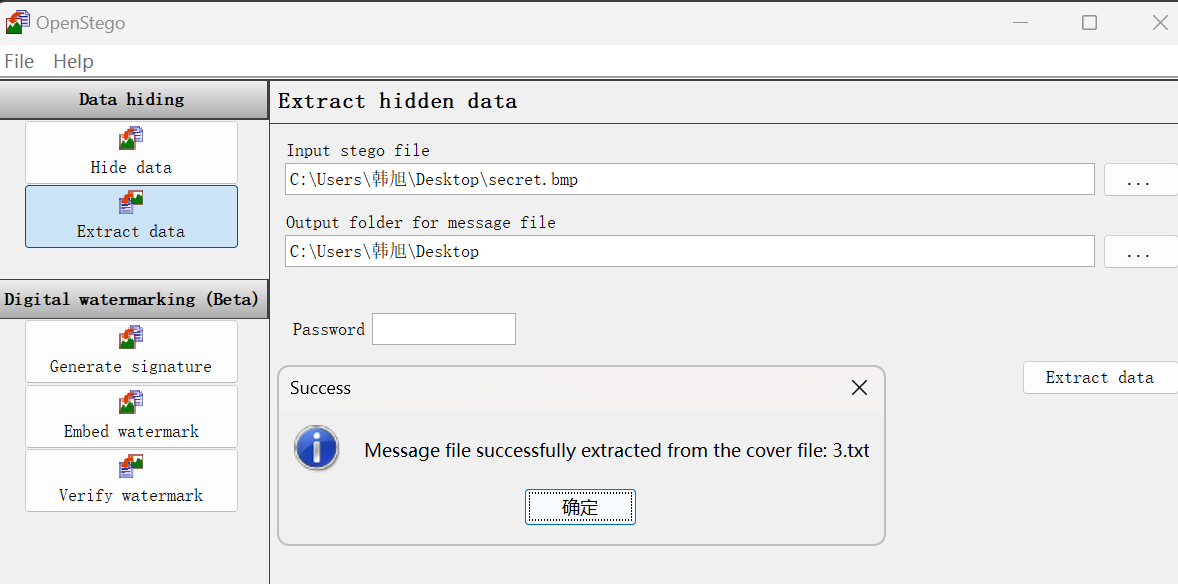Focus the Password field
1178x584 pixels.
tap(443, 329)
